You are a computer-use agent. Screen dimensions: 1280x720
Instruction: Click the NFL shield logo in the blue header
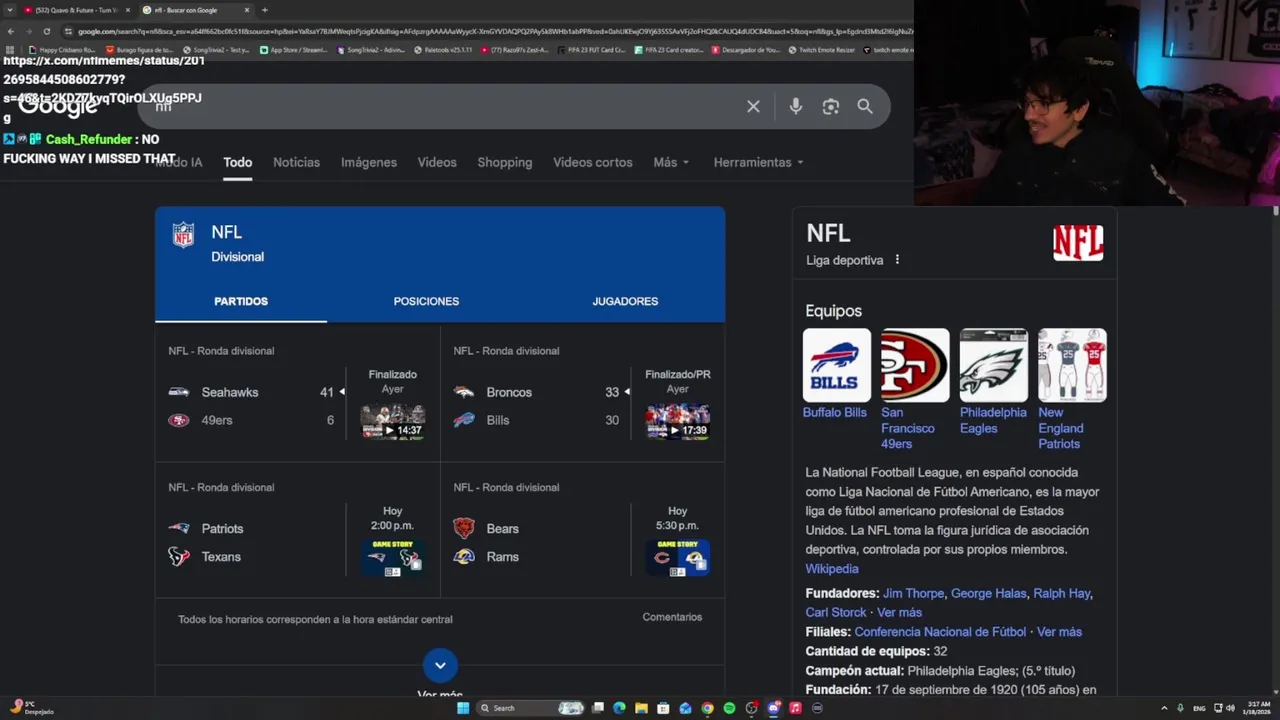pyautogui.click(x=183, y=235)
